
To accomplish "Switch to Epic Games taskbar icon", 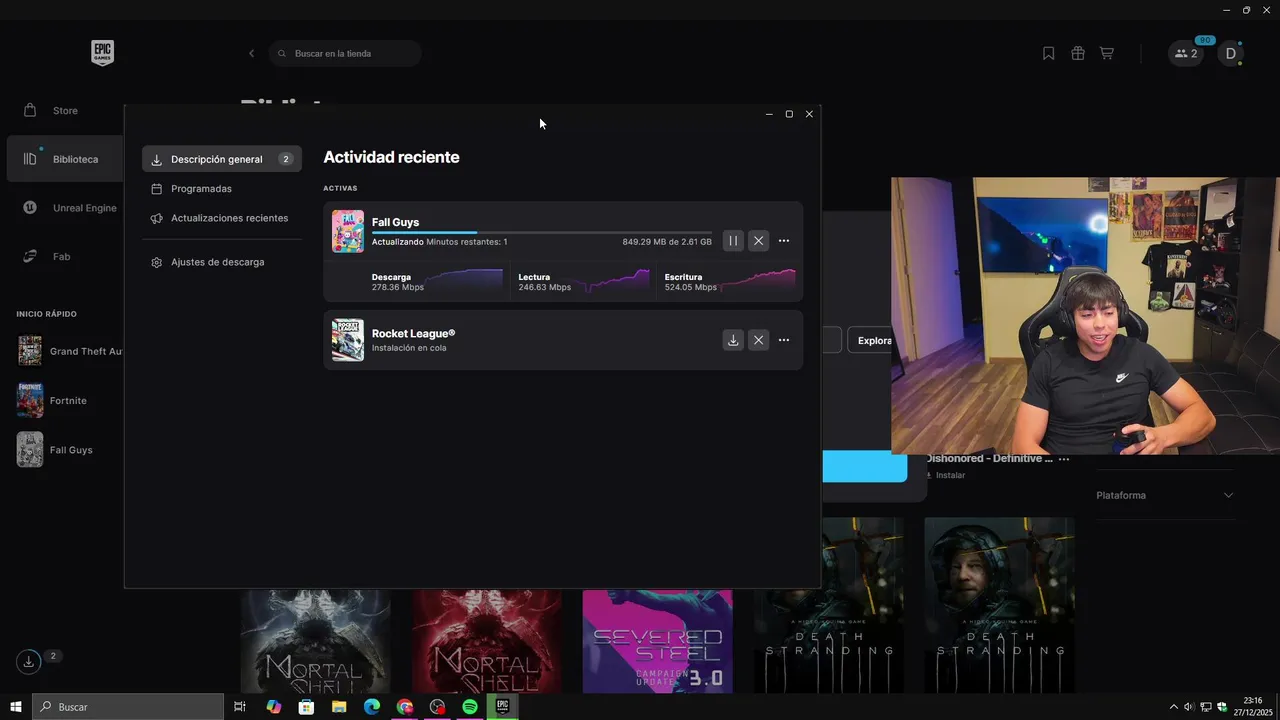I will pyautogui.click(x=503, y=707).
